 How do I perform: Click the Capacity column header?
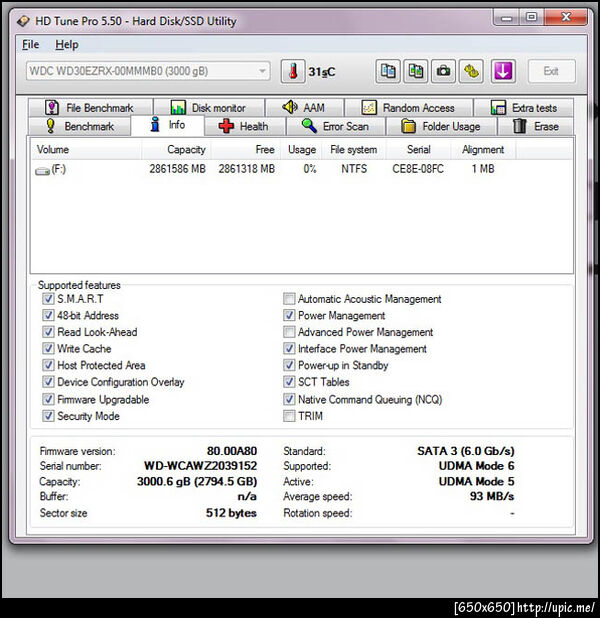(176, 150)
